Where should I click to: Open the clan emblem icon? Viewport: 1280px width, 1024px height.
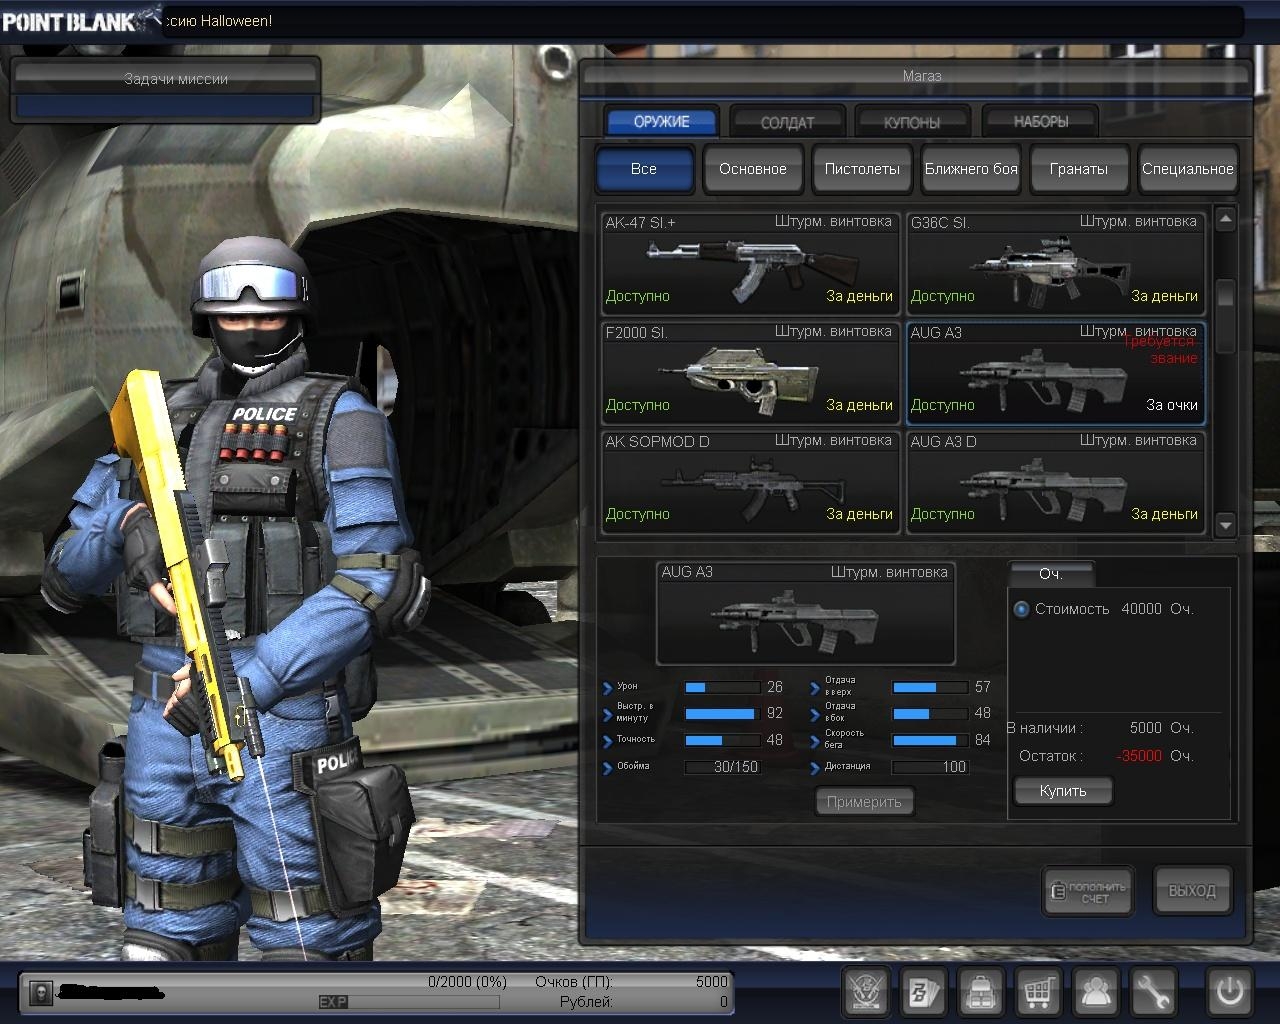[x=866, y=992]
